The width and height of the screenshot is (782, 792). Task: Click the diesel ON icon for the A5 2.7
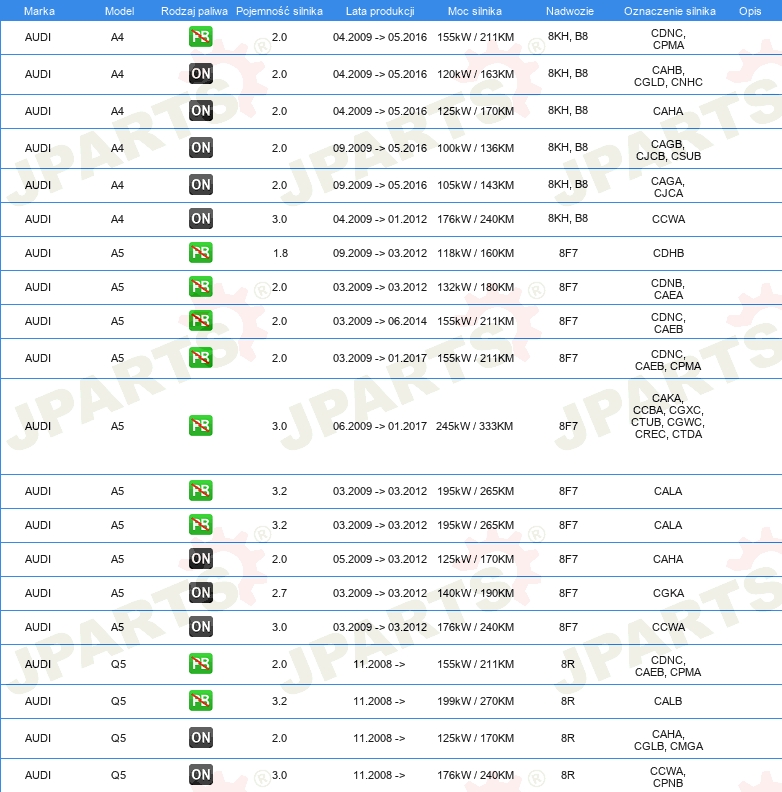(x=201, y=593)
